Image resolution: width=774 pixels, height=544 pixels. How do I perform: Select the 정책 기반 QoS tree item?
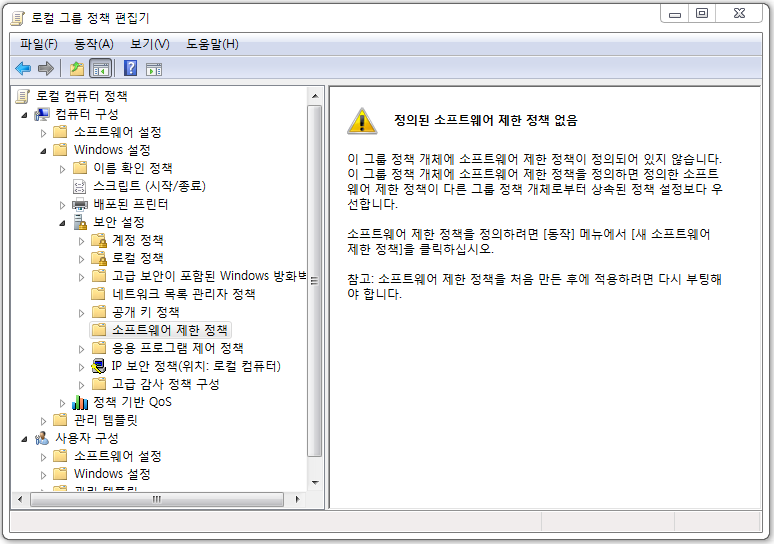point(132,402)
